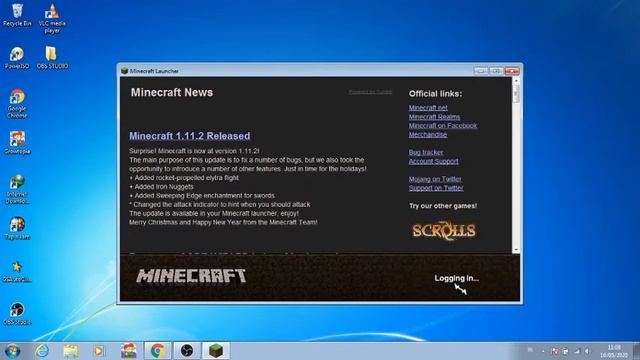The width and height of the screenshot is (640, 360).
Task: Open Internet Download Manager desktop shortcut
Action: 17,189
